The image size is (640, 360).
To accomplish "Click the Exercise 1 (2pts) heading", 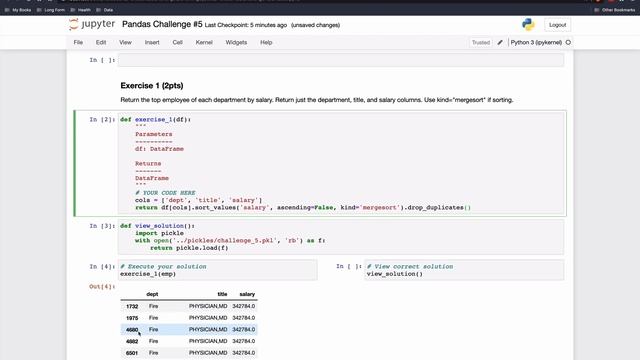I will (152, 86).
